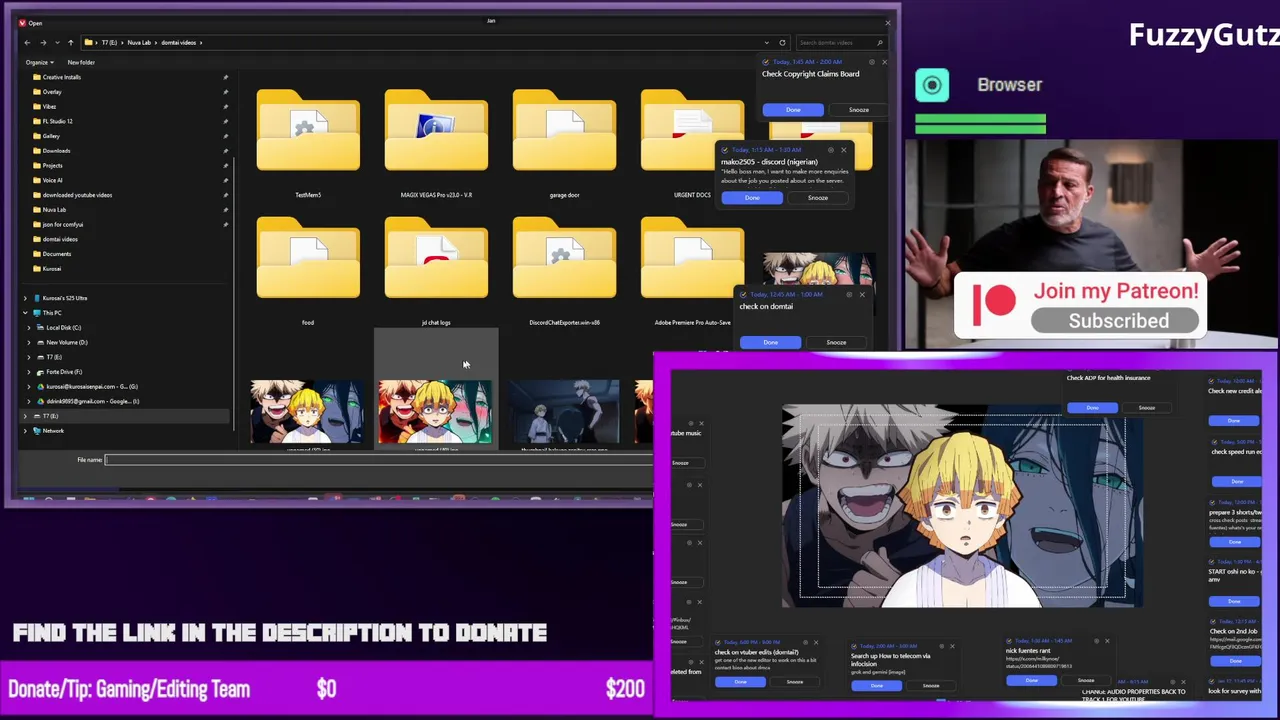1280x720 pixels.
Task: Expand Kurosai's S25 Ultra in the tree
Action: pyautogui.click(x=25, y=298)
